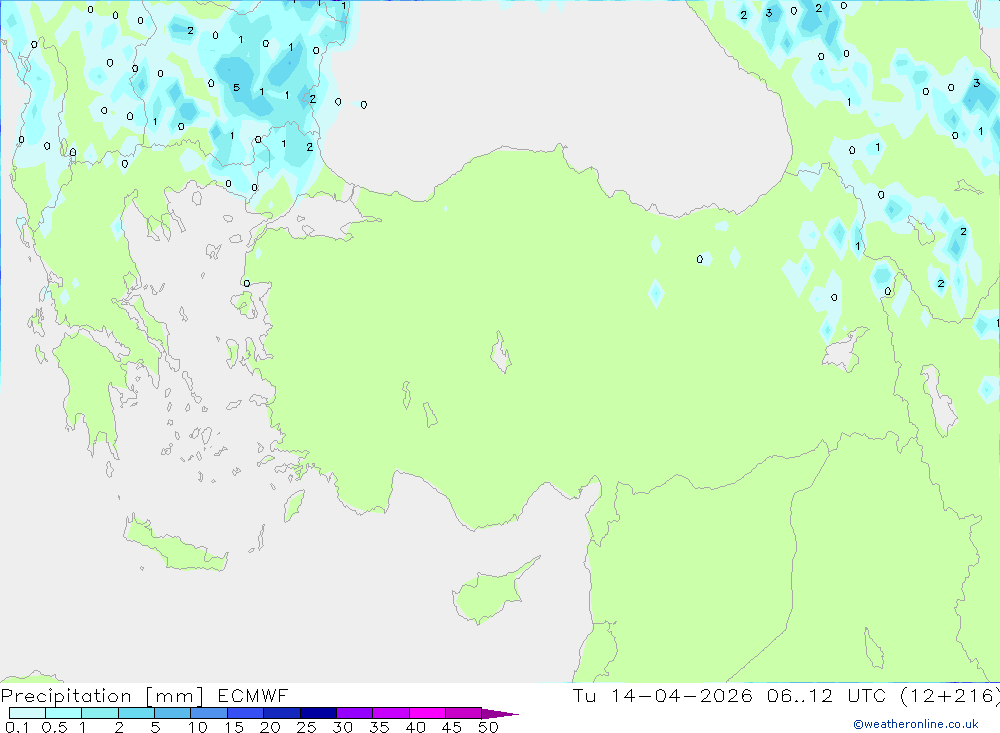Click the precipitation value '5' on the map

236,87
